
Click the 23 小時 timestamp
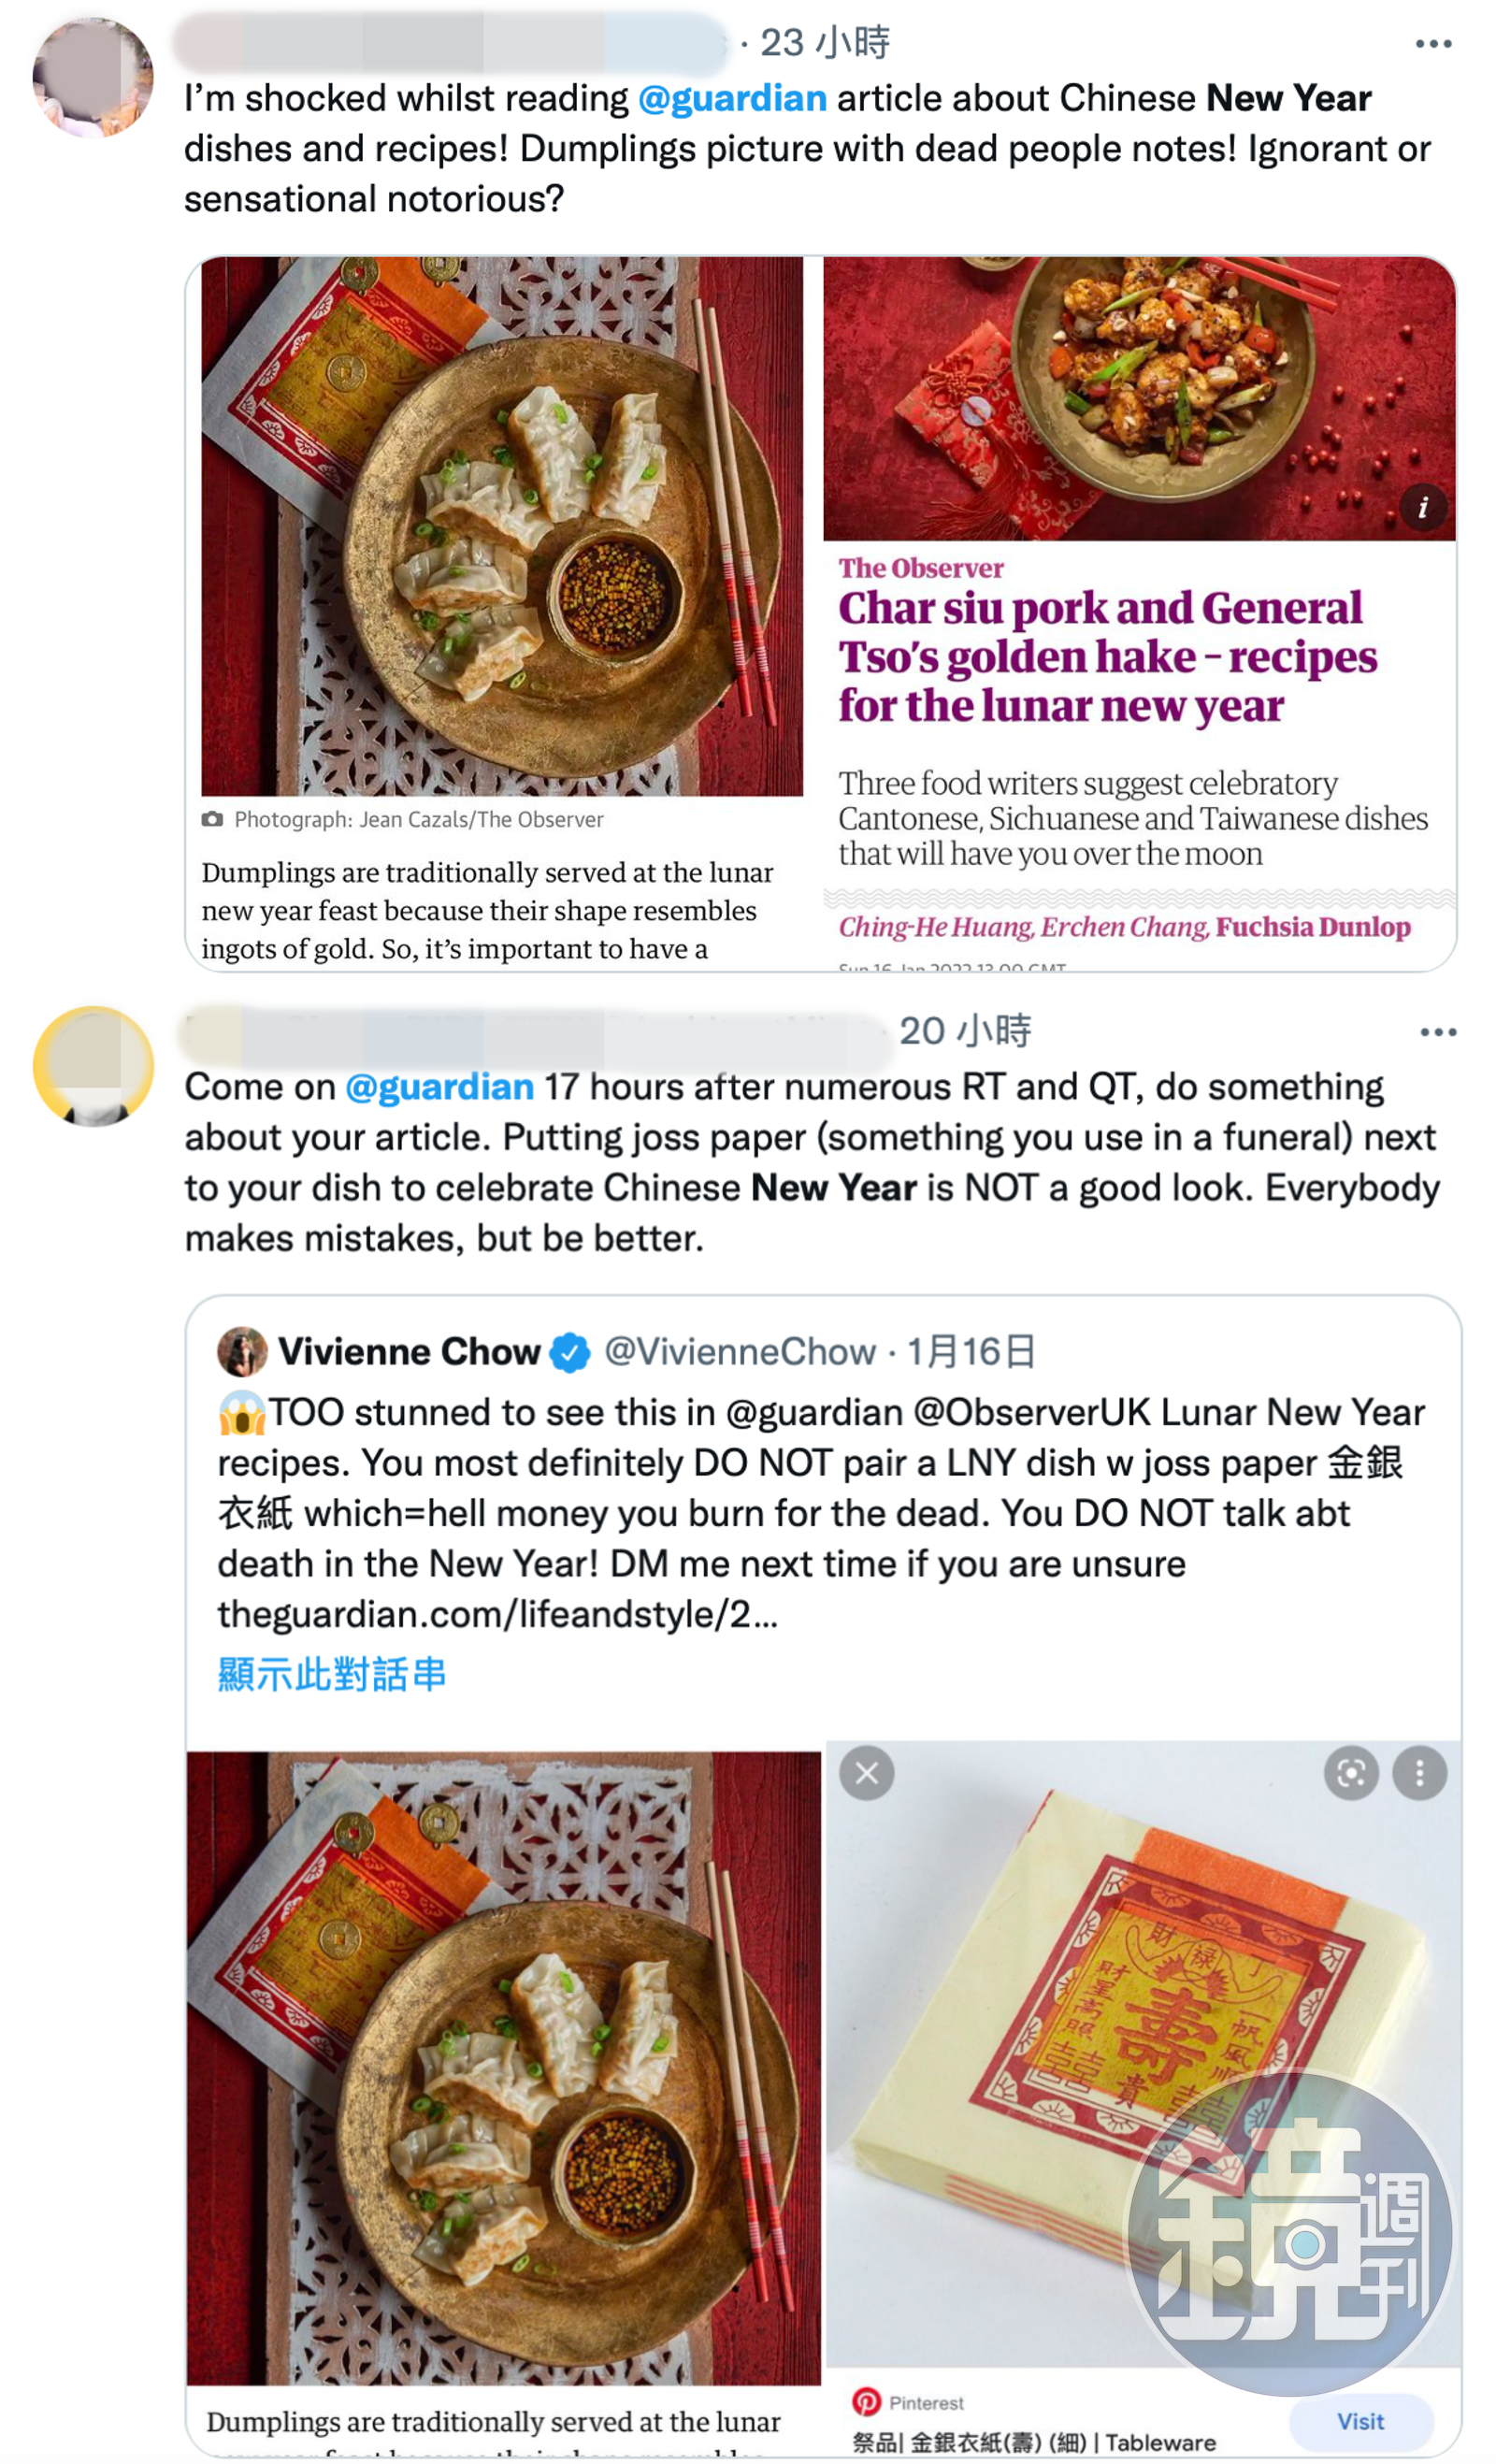click(824, 43)
